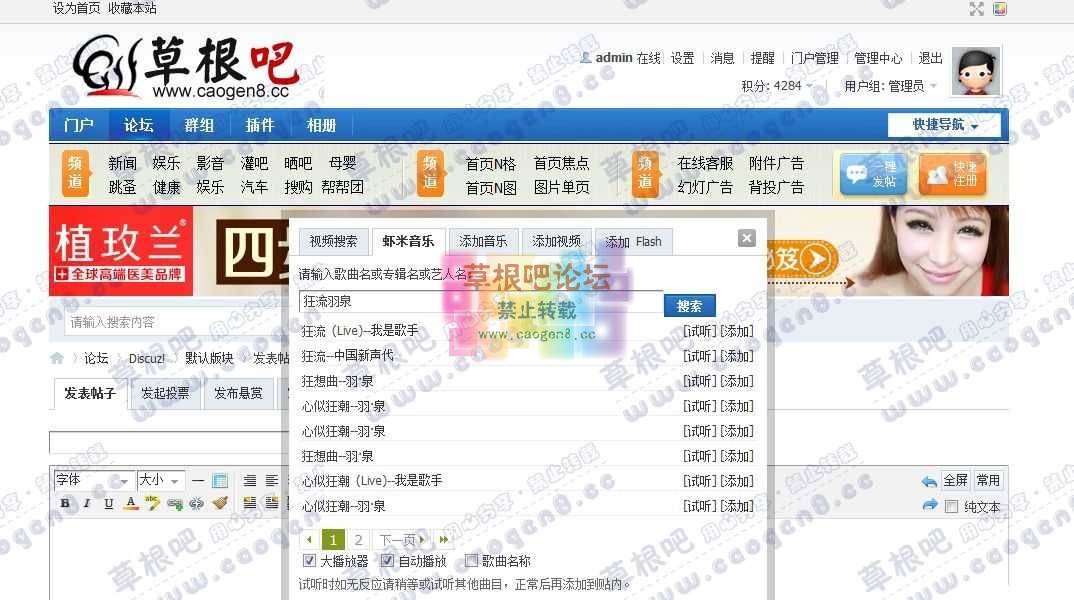Screen dimensions: 1074x600
Task: Uncheck the 大播放器 checkbox
Action: [309, 561]
